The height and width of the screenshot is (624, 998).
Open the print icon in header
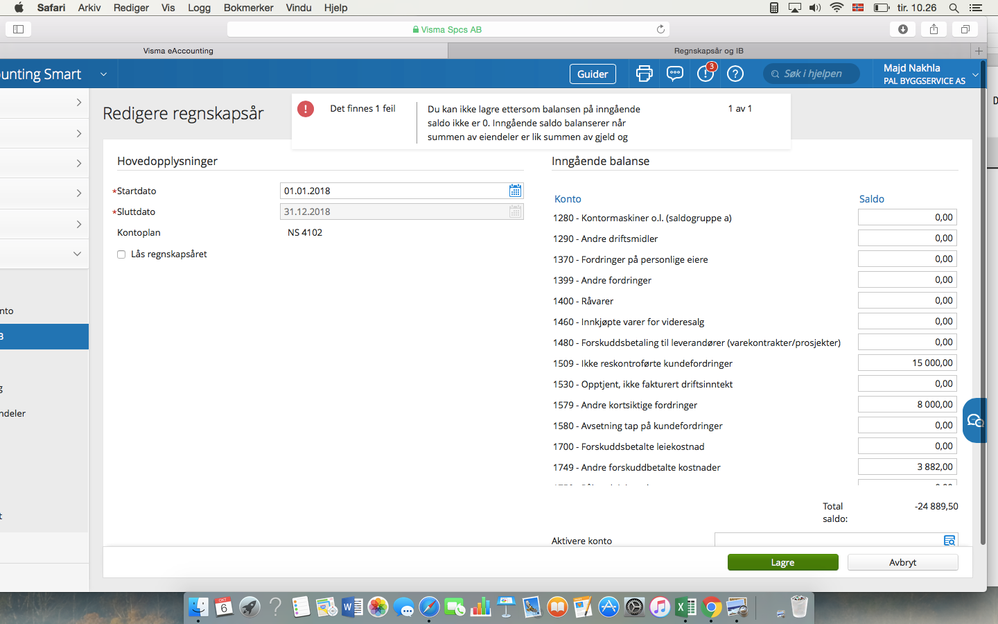click(x=644, y=74)
